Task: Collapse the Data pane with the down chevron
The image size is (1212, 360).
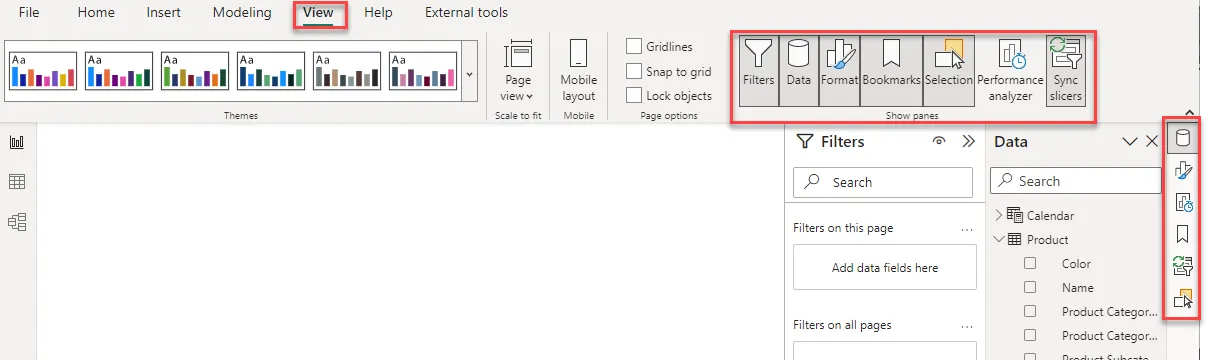Action: [1131, 142]
